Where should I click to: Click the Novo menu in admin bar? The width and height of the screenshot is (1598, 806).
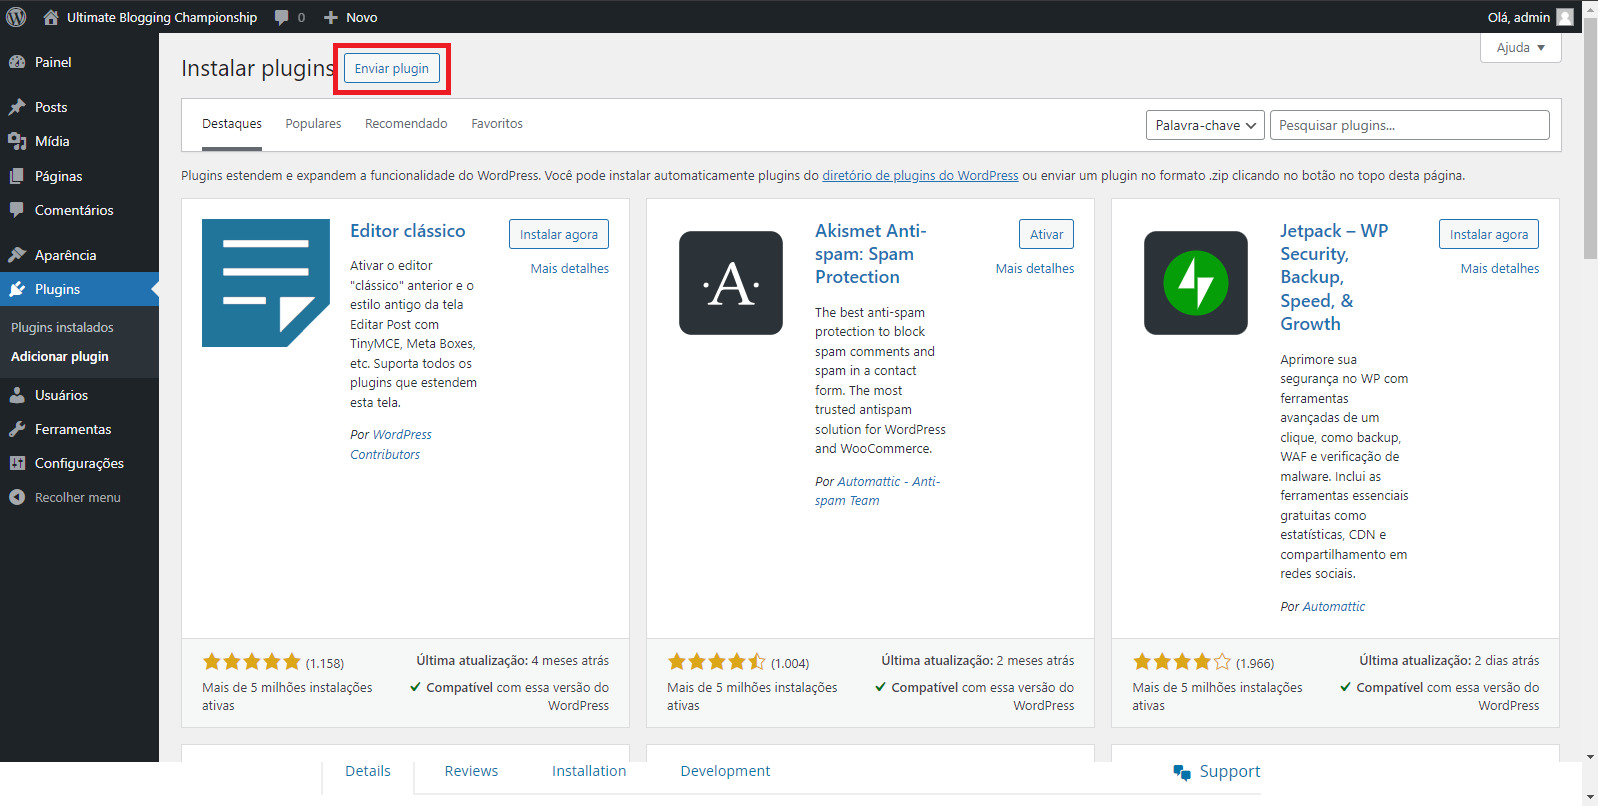350,17
